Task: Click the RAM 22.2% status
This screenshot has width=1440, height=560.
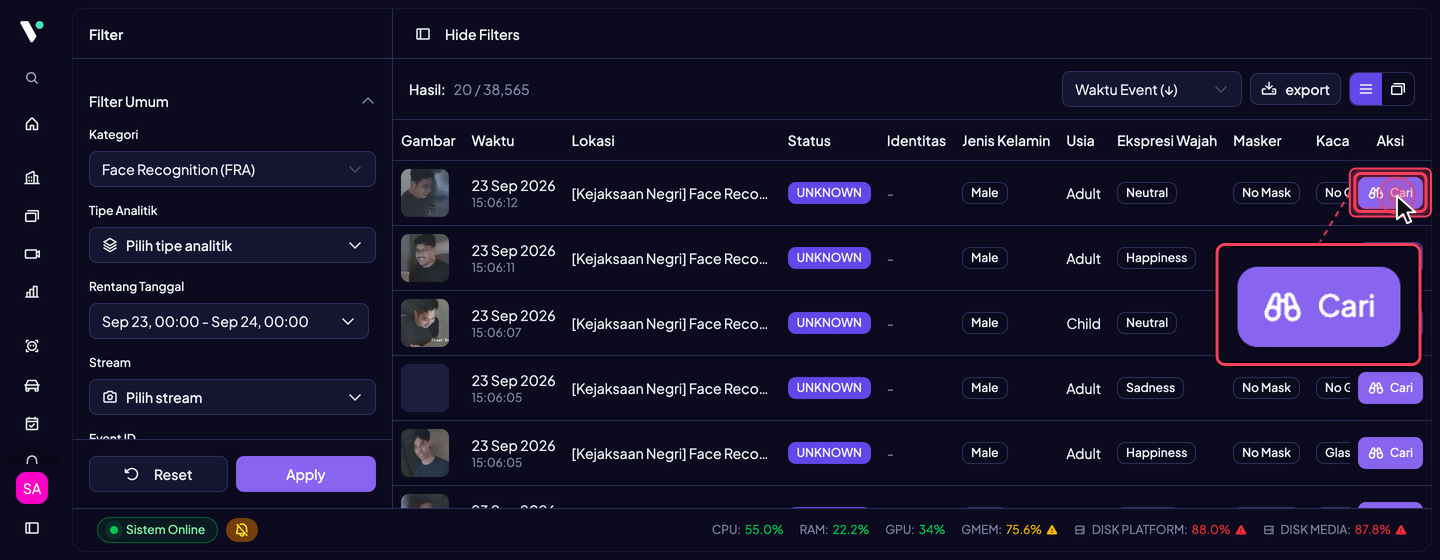Action: pyautogui.click(x=834, y=530)
